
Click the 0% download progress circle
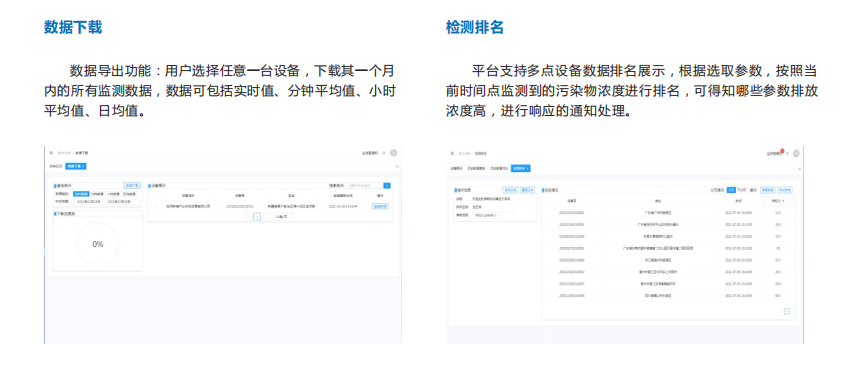pyautogui.click(x=98, y=244)
